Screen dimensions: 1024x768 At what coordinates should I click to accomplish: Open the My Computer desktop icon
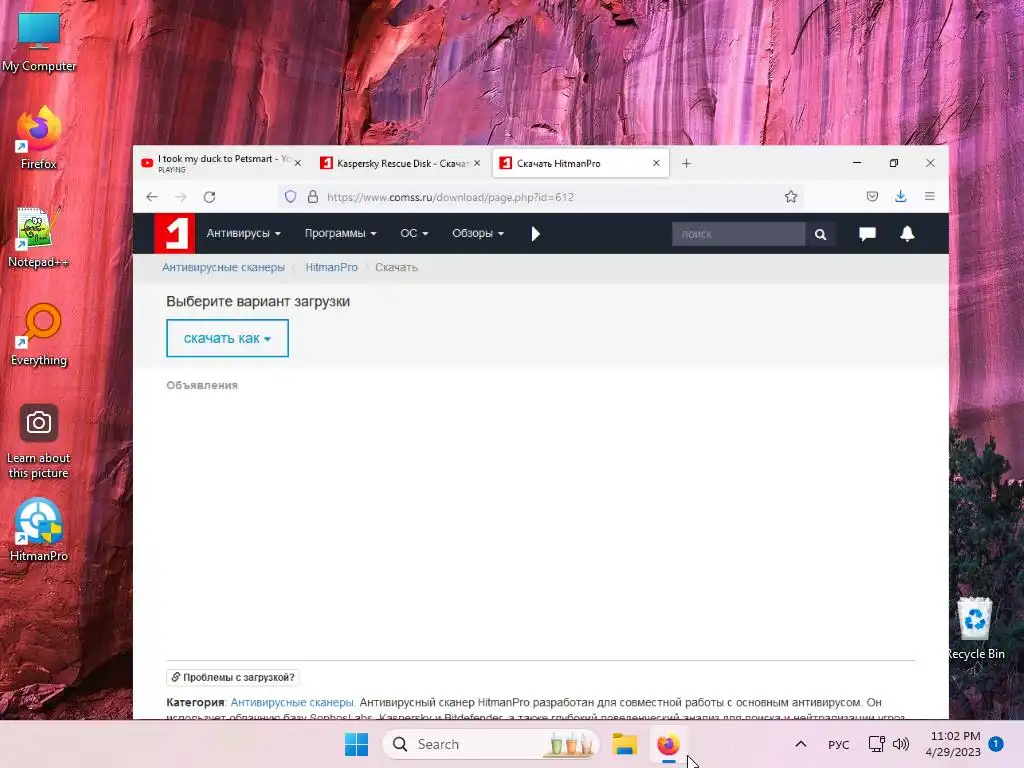(x=39, y=40)
